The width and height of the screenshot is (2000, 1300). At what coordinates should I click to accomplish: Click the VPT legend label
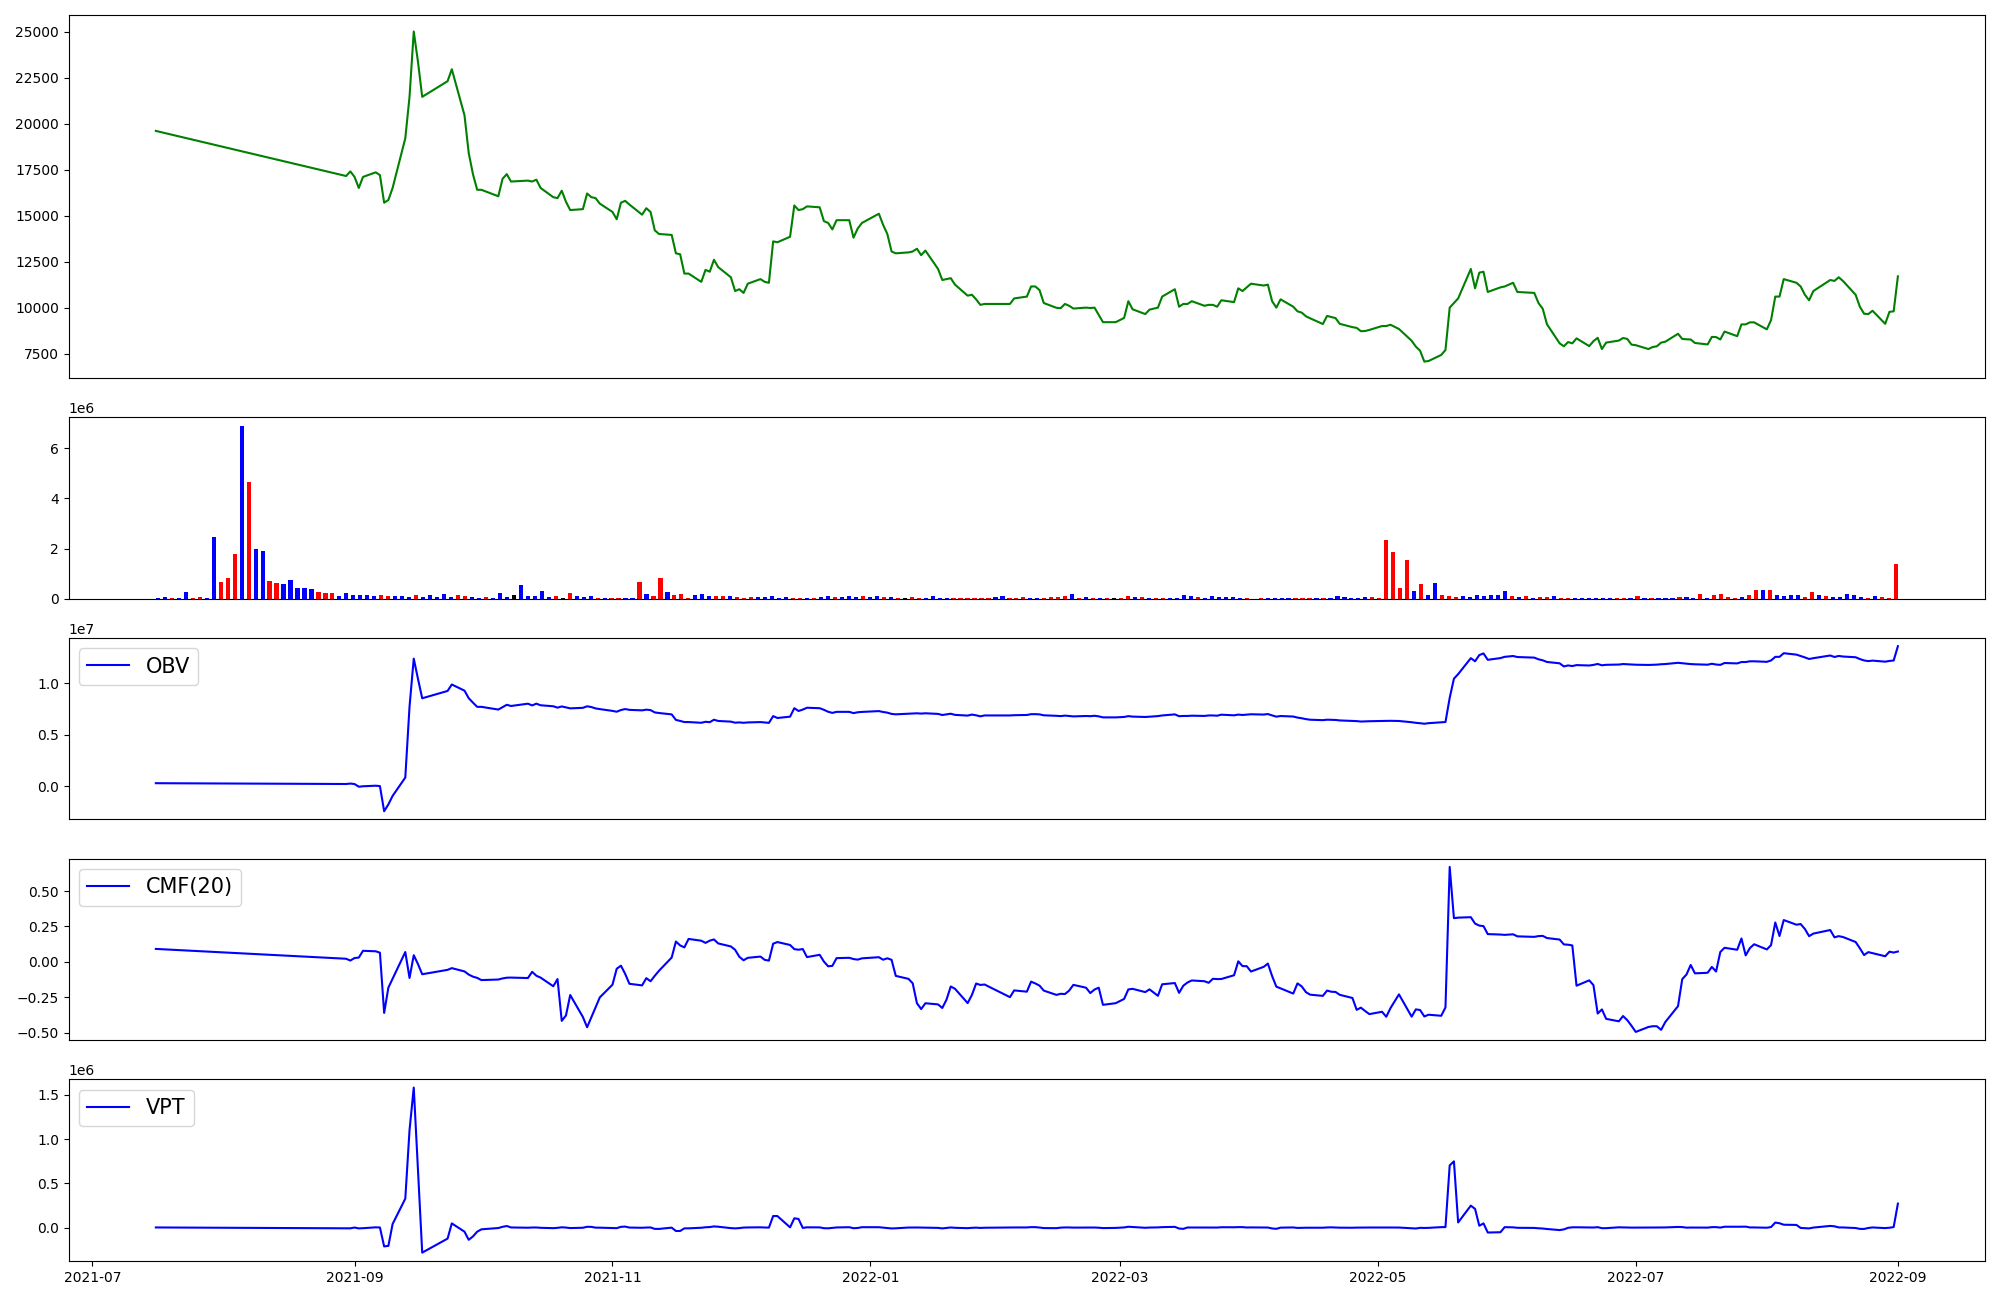click(x=165, y=1107)
